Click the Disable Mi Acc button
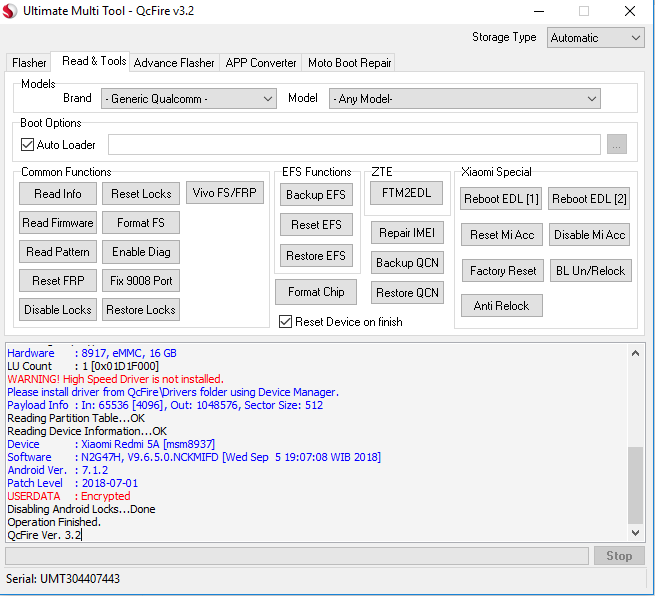 [x=589, y=235]
